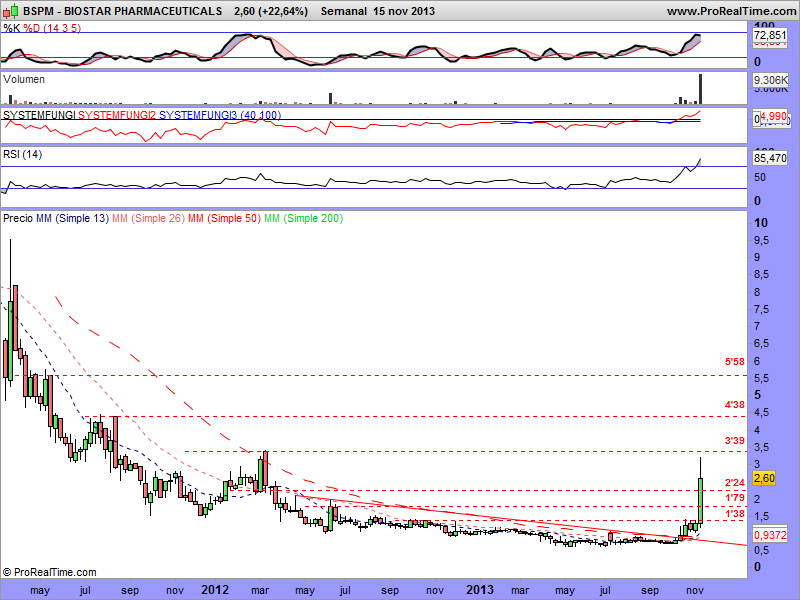
Task: Click the 0,9372 trendline value tag
Action: (770, 535)
